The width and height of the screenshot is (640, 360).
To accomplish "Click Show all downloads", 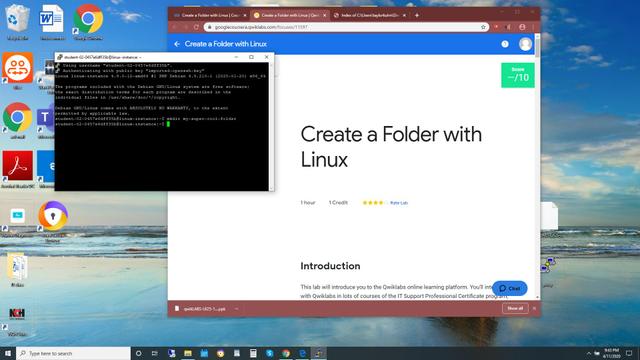I will pos(515,309).
